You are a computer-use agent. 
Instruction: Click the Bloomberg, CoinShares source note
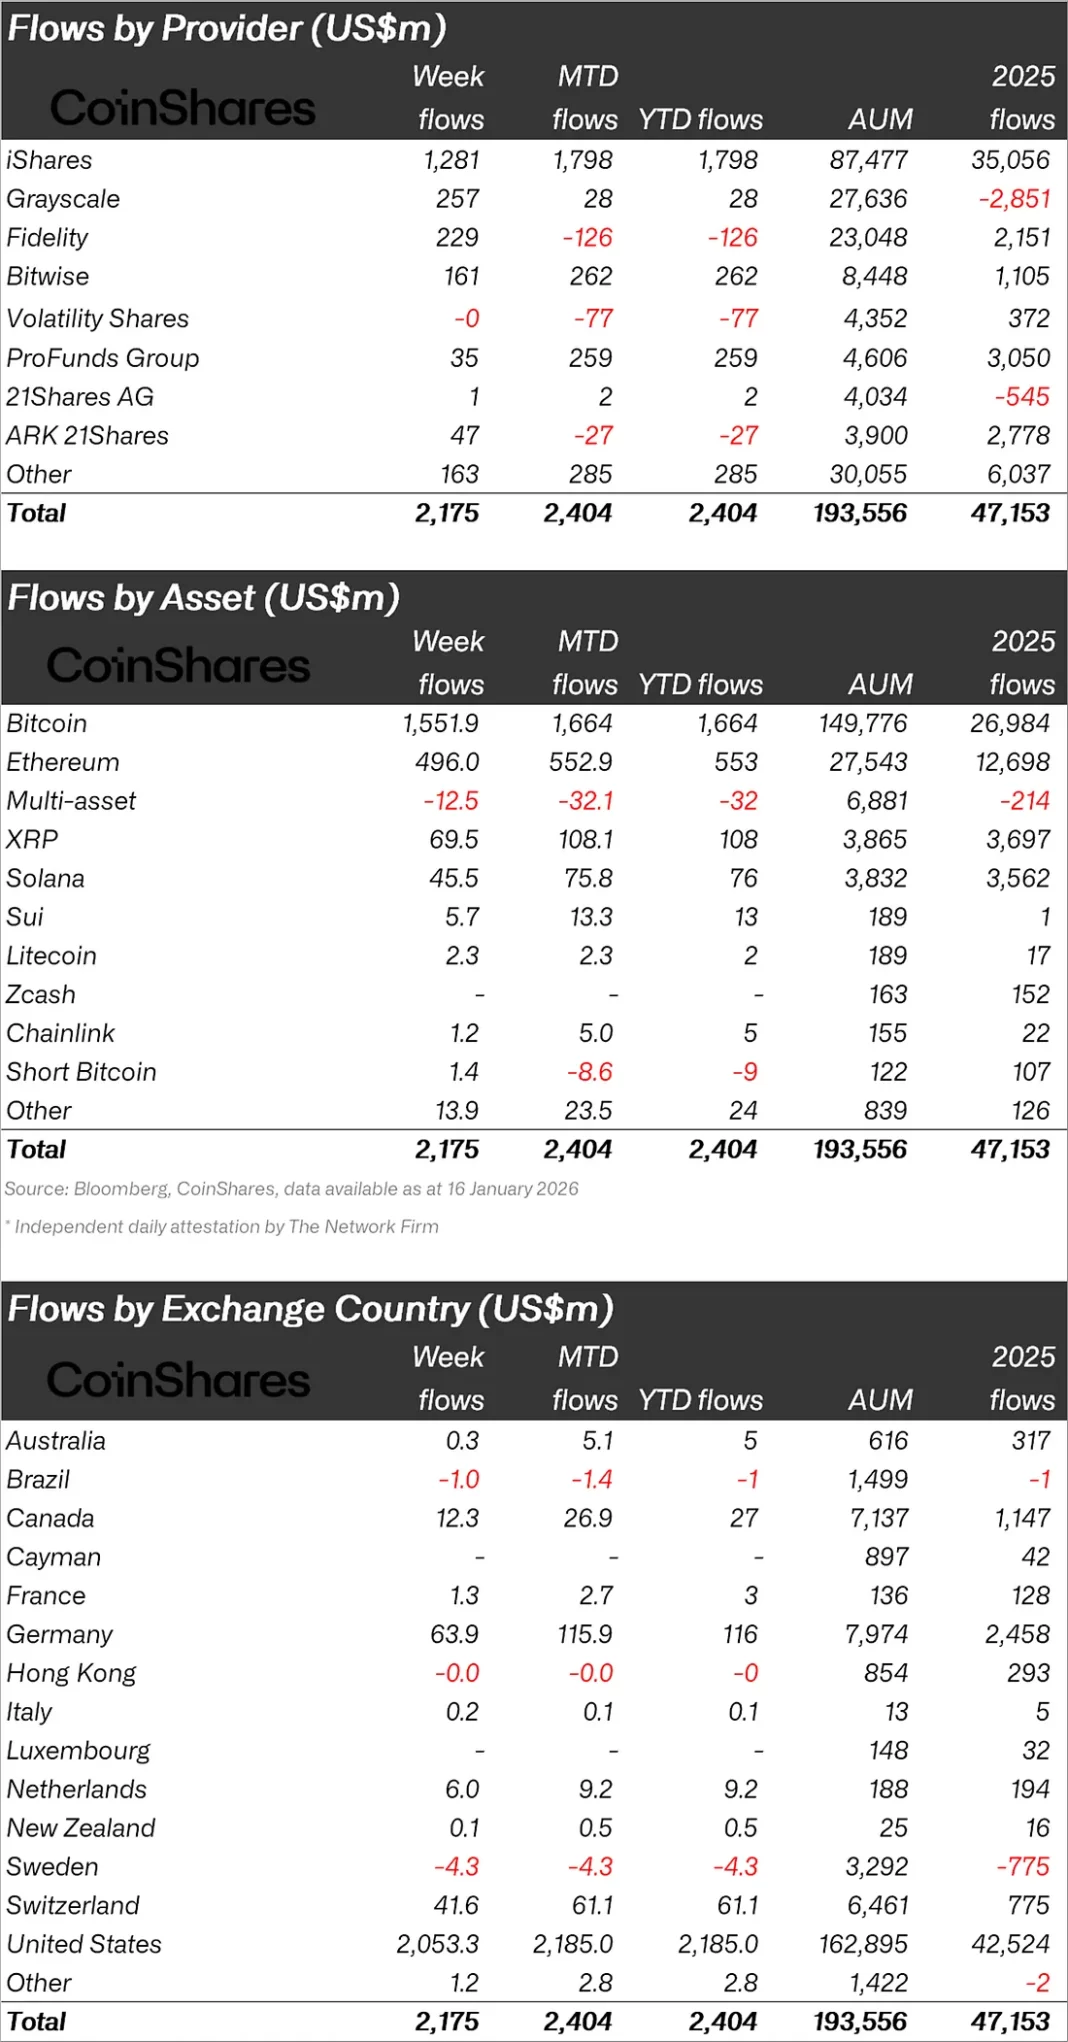(291, 1189)
